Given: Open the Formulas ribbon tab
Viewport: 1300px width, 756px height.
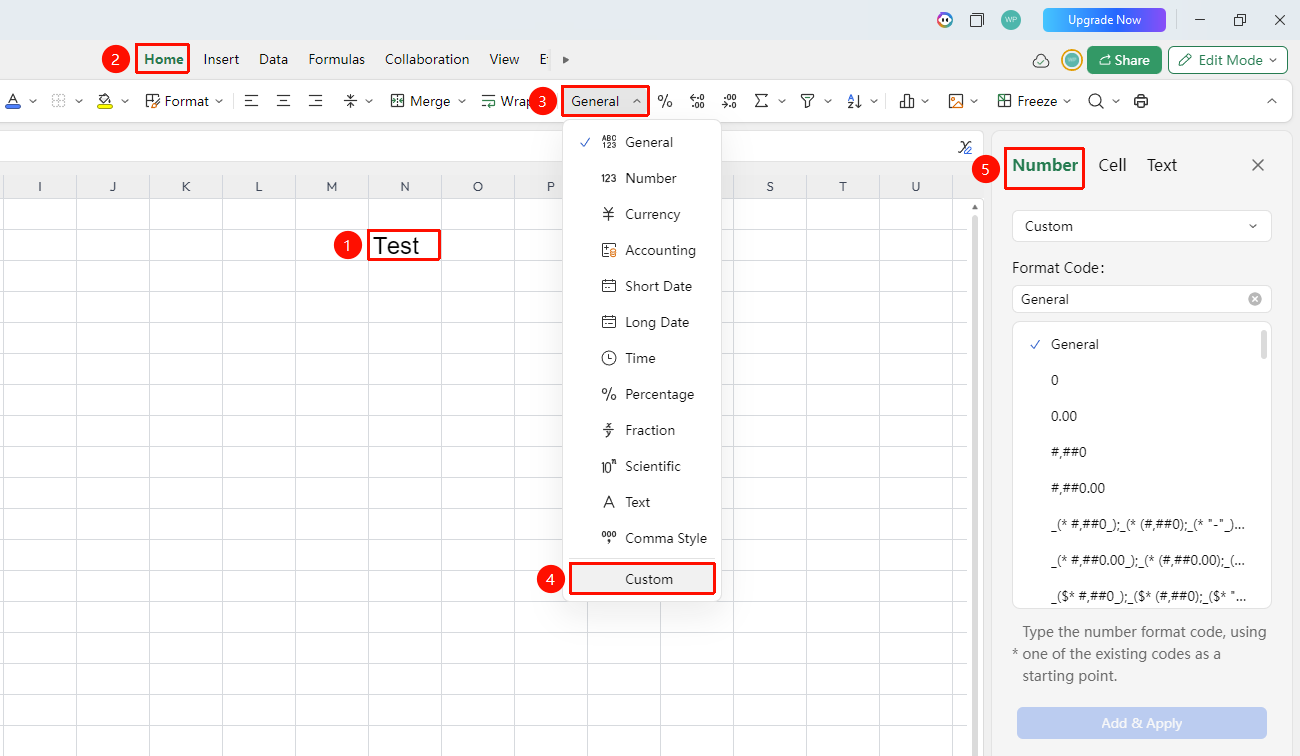Looking at the screenshot, I should (337, 59).
